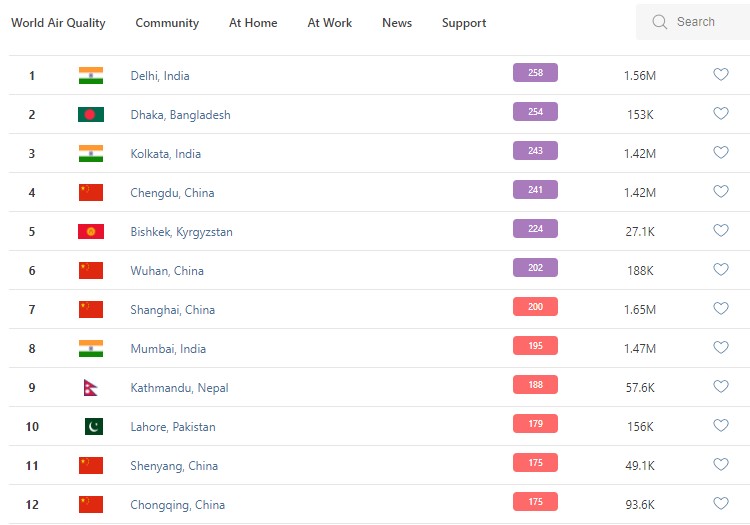Favorite Kathmandu, Nepal using heart icon

(x=720, y=387)
